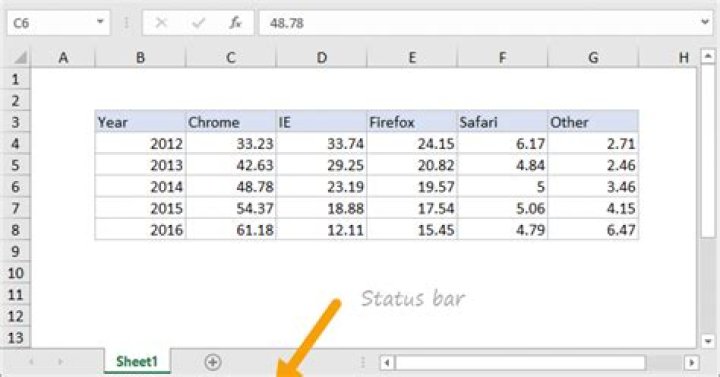Select the cell containing 33.23

point(231,144)
